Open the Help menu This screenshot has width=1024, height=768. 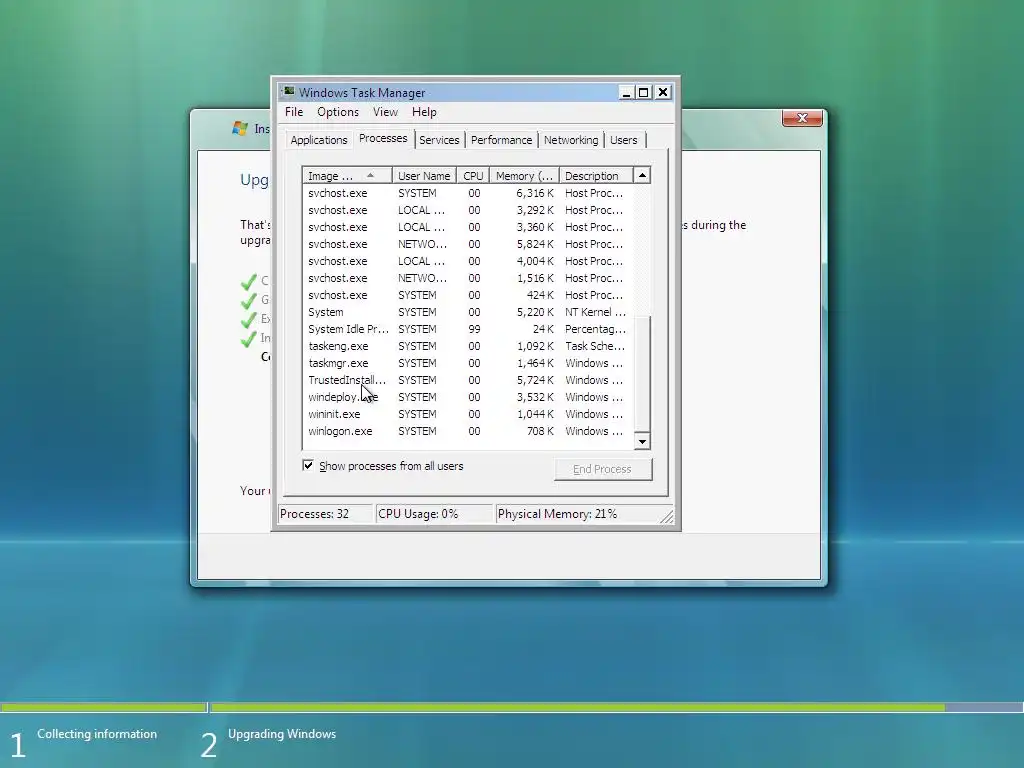coord(424,112)
